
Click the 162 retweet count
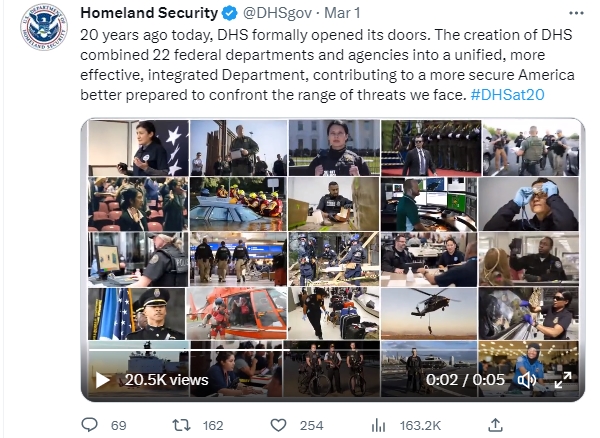tap(213, 425)
